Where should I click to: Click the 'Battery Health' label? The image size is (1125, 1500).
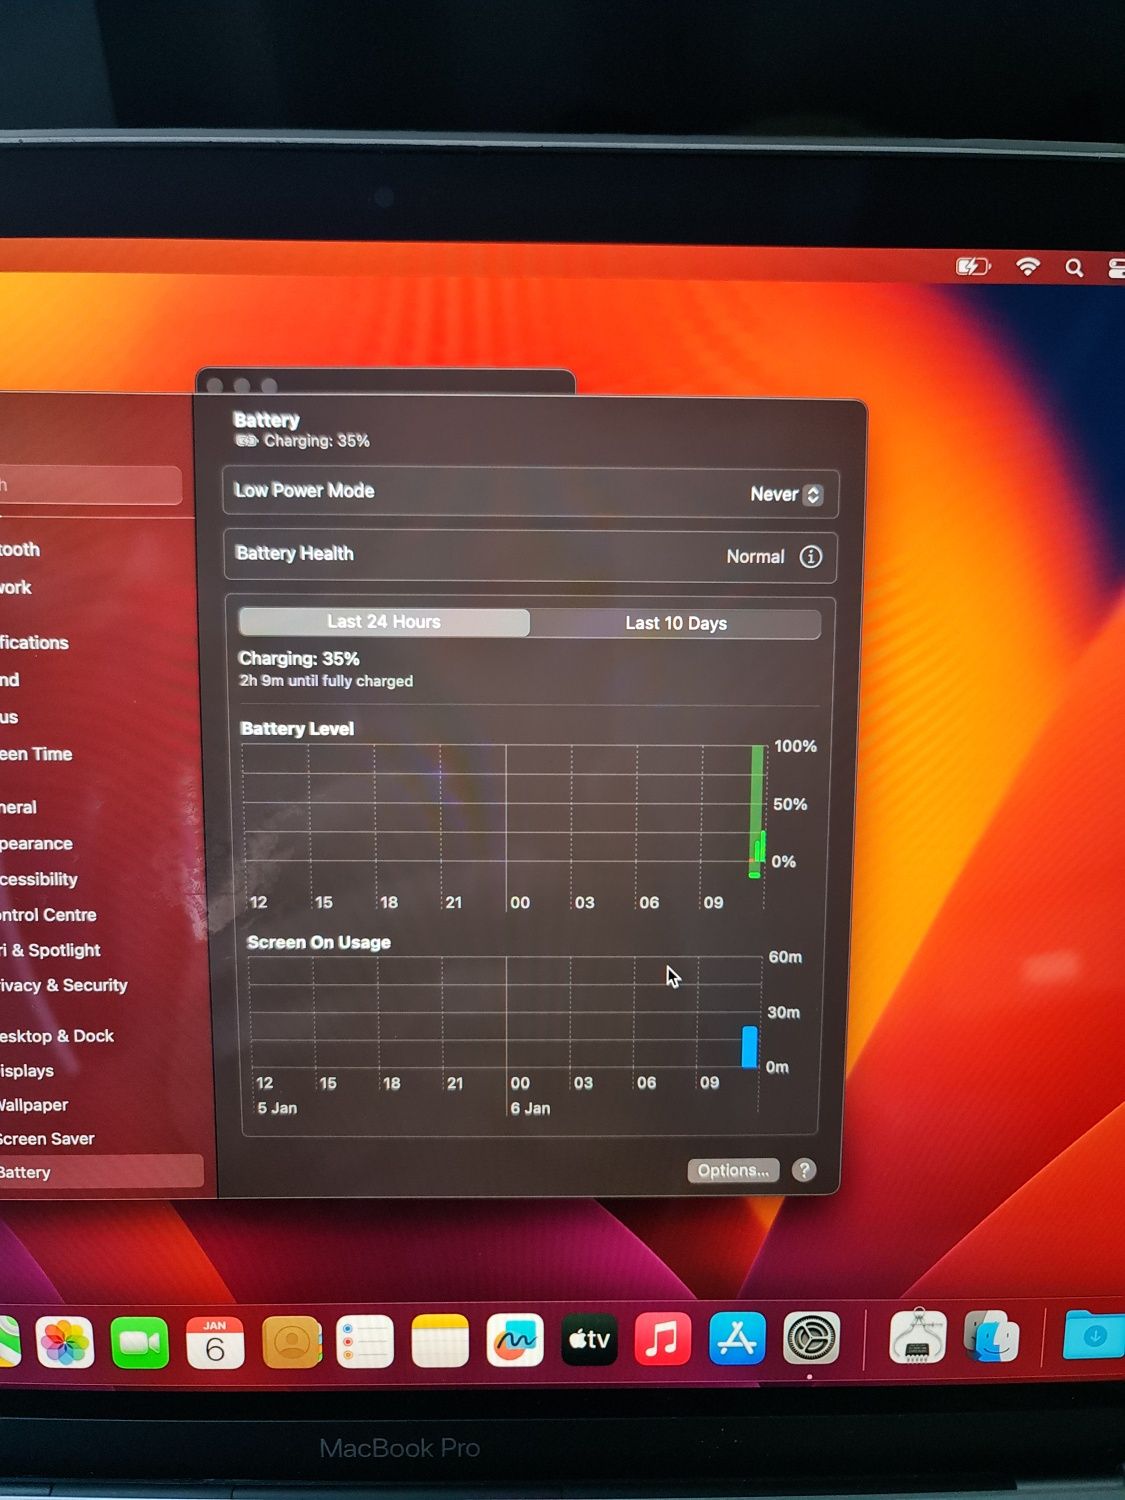click(295, 553)
